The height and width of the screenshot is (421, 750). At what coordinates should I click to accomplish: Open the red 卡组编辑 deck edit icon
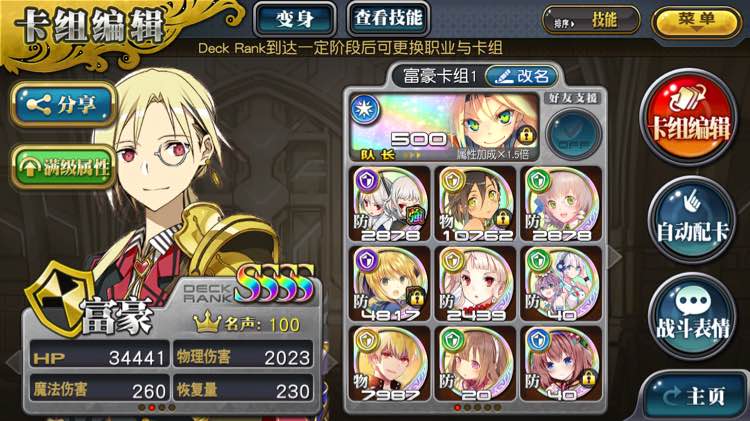(688, 119)
